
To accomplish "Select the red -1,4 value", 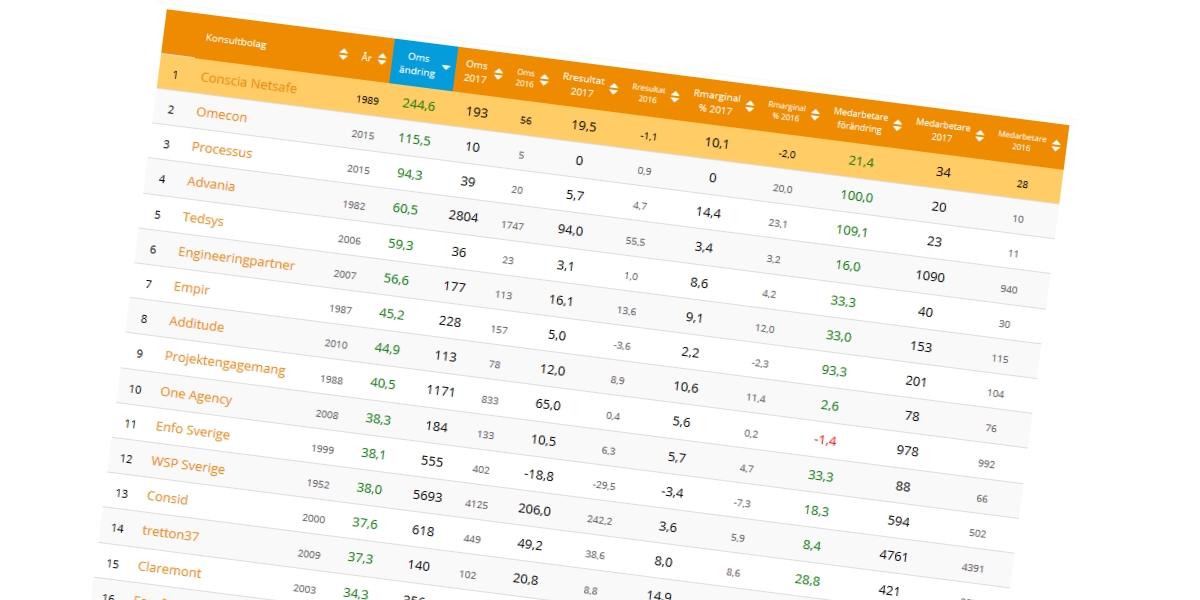I will tap(824, 440).
